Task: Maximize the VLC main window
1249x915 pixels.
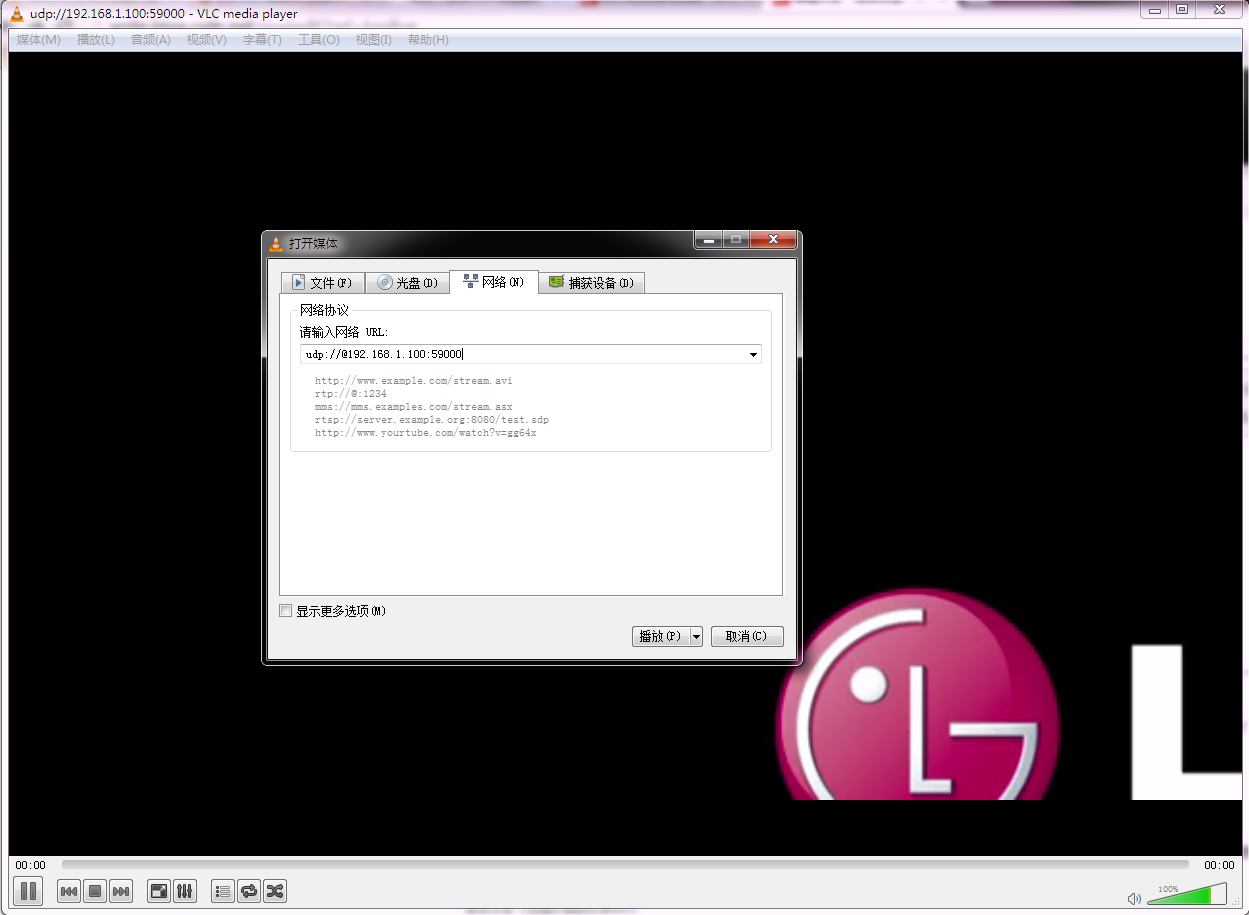Action: point(1182,9)
